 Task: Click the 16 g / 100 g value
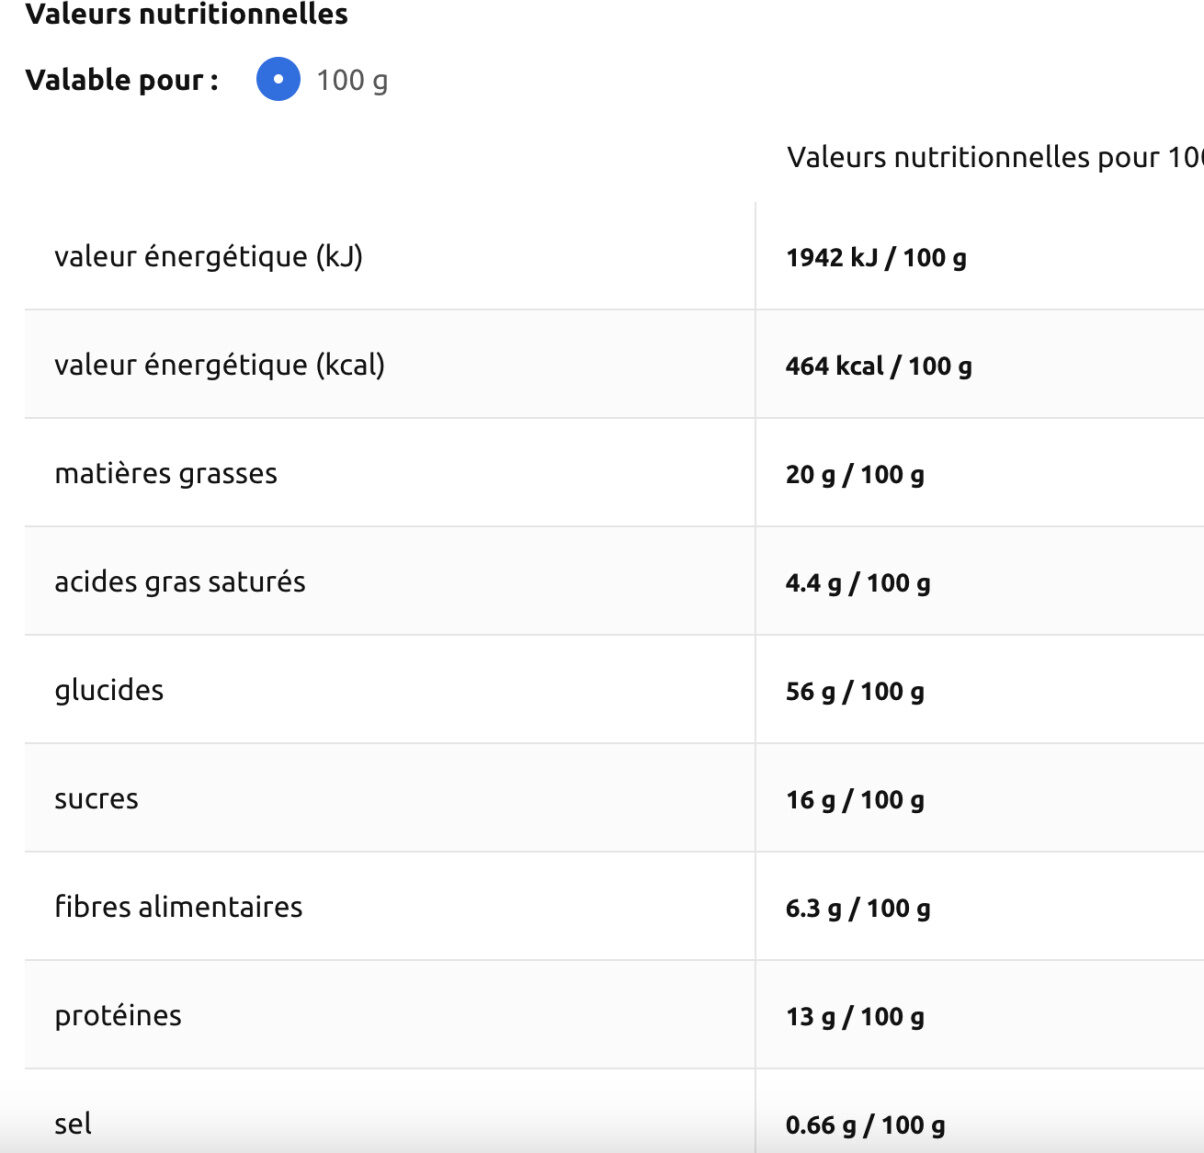tap(855, 800)
